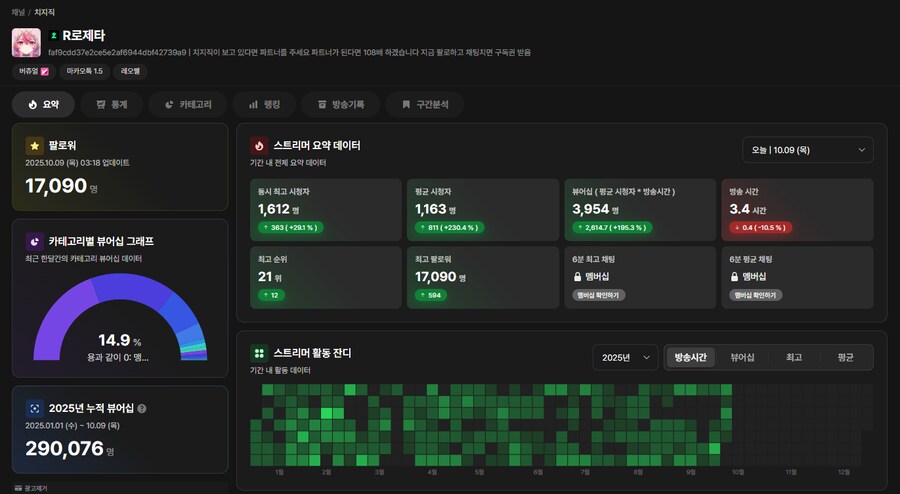The width and height of the screenshot is (900, 494).
Task: Click the 버츄얼 tag chip
Action: coord(34,71)
